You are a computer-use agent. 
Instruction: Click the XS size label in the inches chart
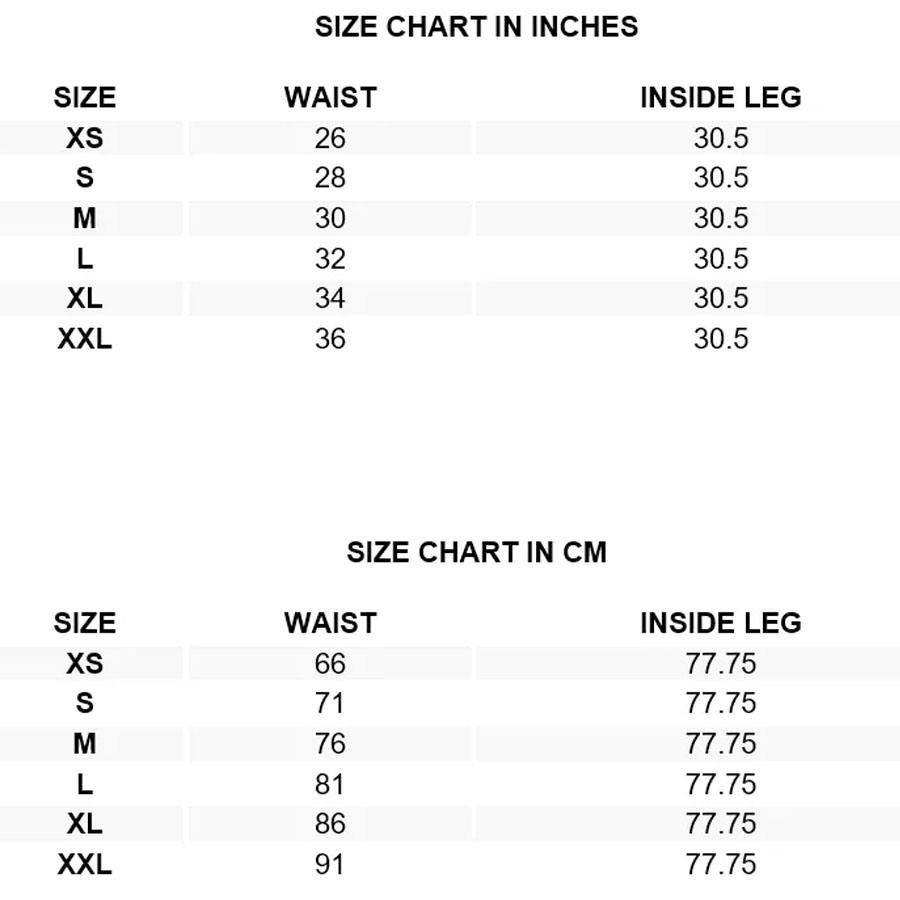pos(85,138)
